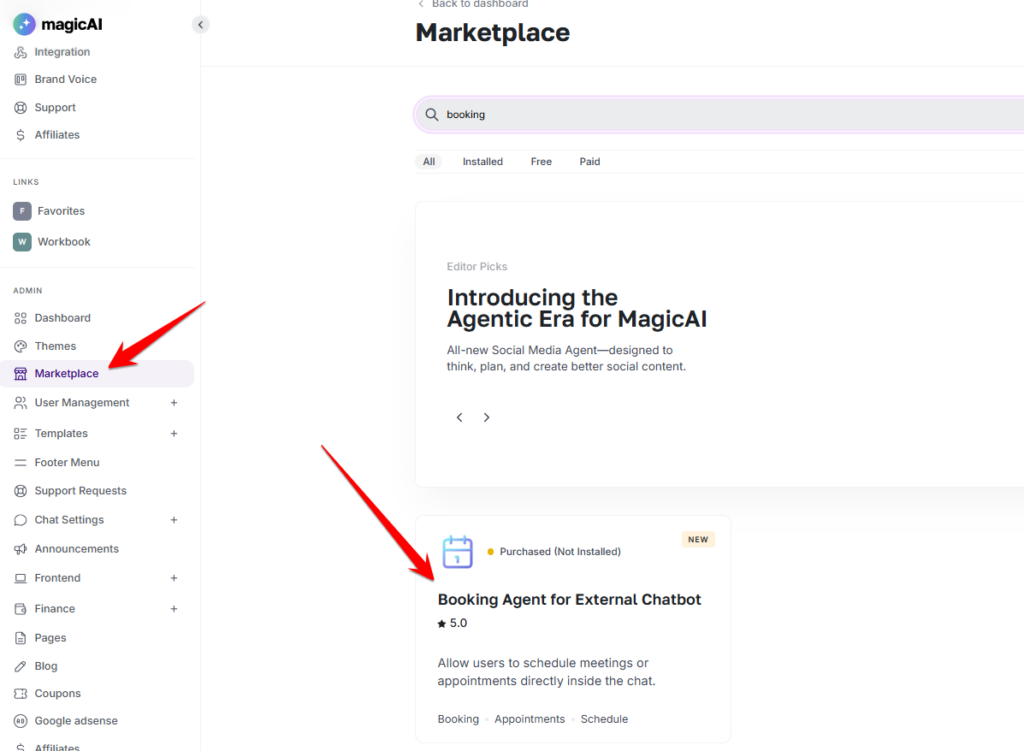Switch to the Free filter tab

tap(541, 162)
